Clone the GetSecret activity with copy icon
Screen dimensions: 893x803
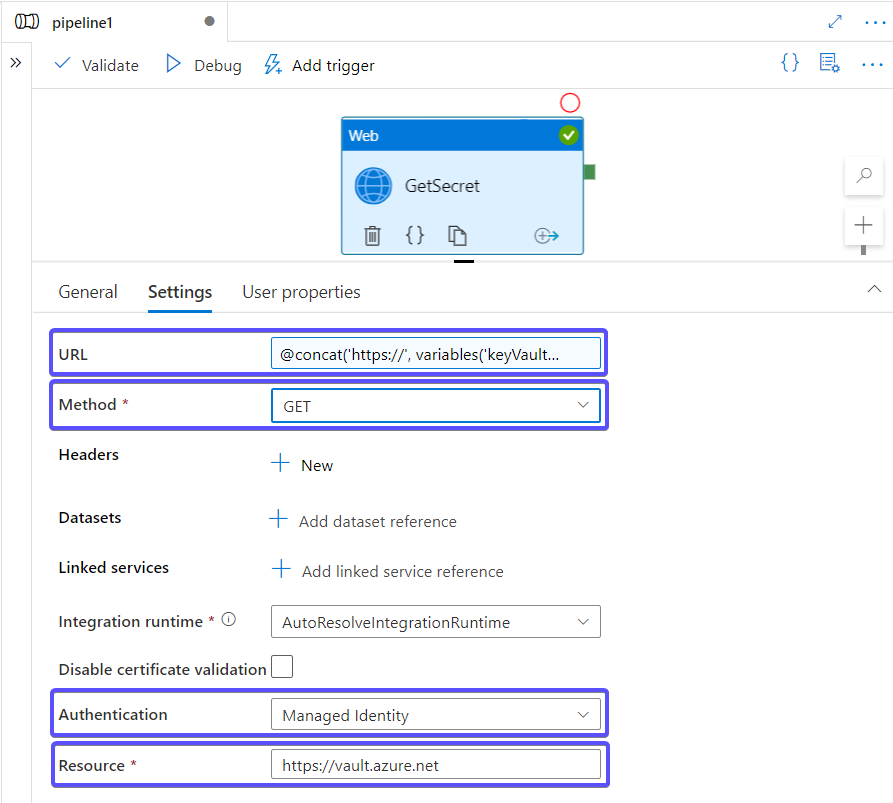click(457, 236)
